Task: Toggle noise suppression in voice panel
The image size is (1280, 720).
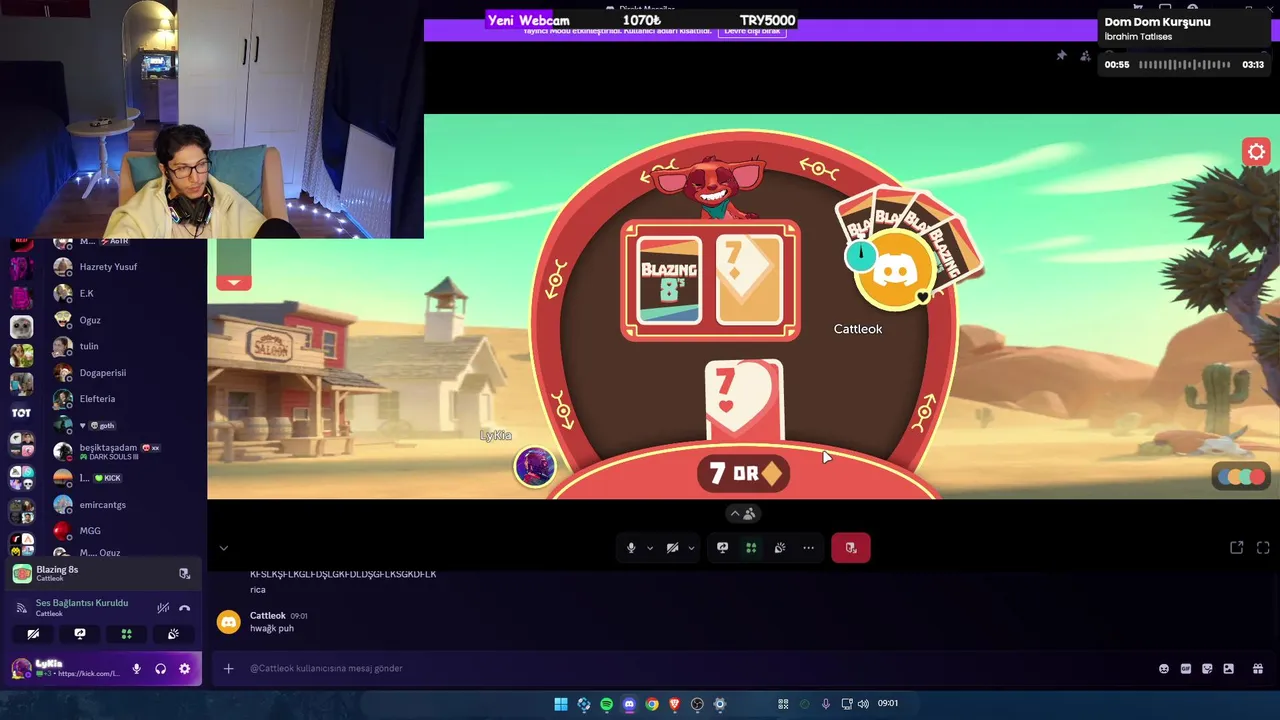Action: 163,608
